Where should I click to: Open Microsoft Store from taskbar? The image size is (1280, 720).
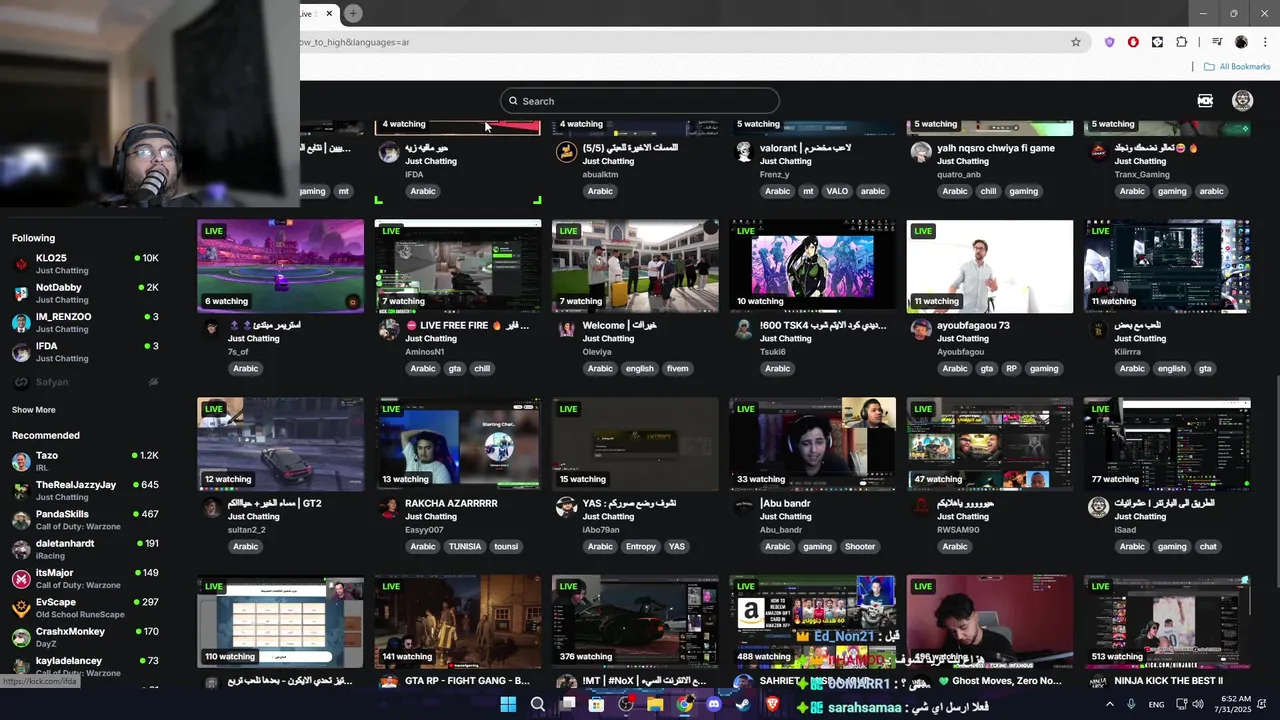pyautogui.click(x=596, y=704)
